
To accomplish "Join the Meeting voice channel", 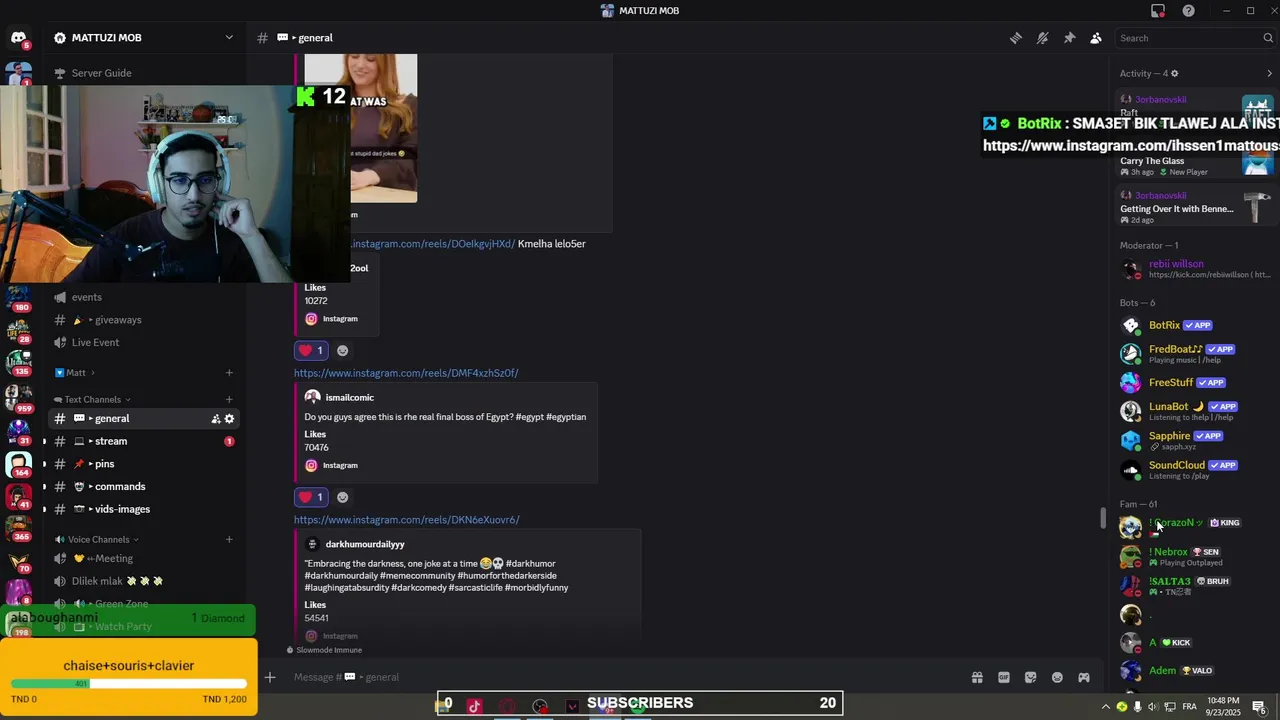I will tap(143, 559).
